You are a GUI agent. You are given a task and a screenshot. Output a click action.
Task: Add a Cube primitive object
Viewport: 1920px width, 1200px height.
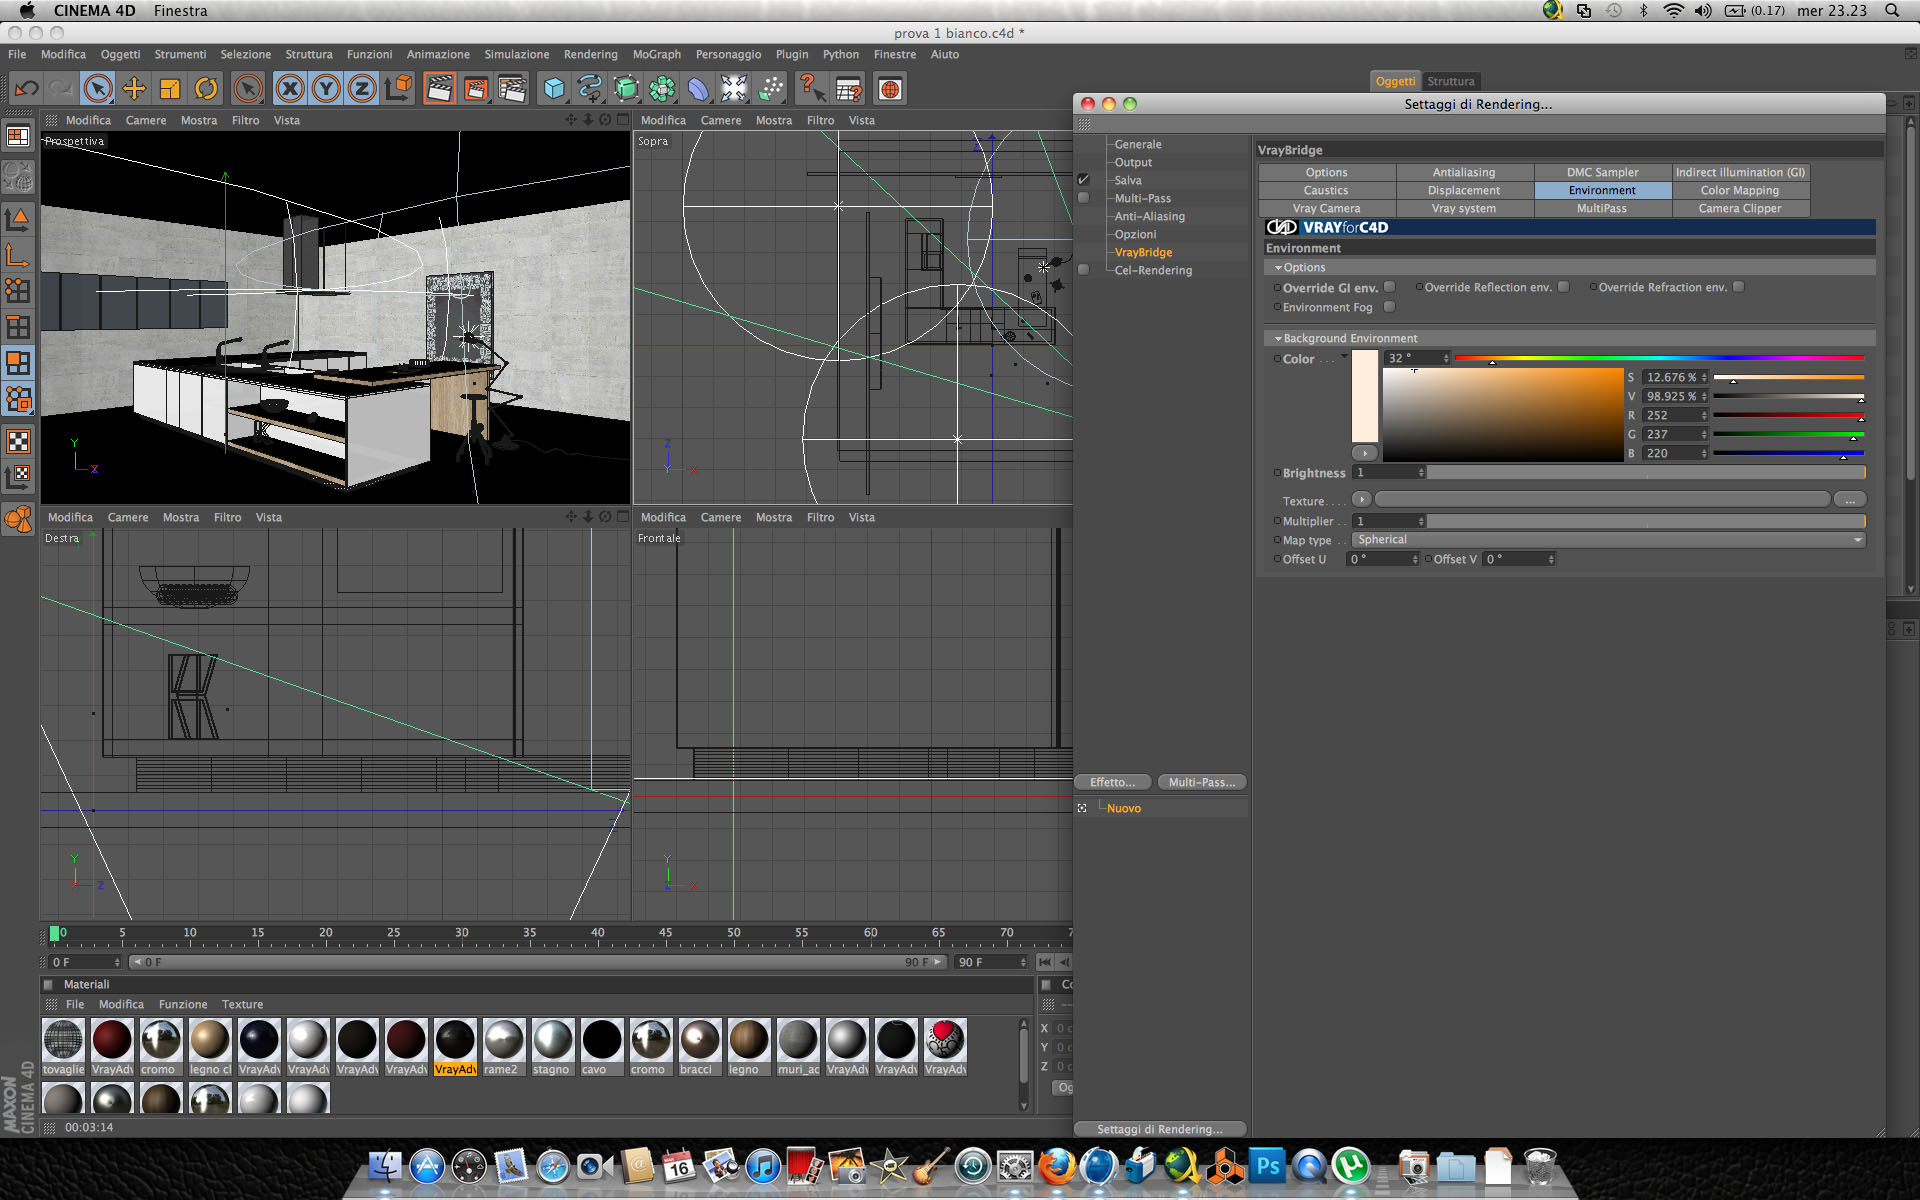point(554,89)
